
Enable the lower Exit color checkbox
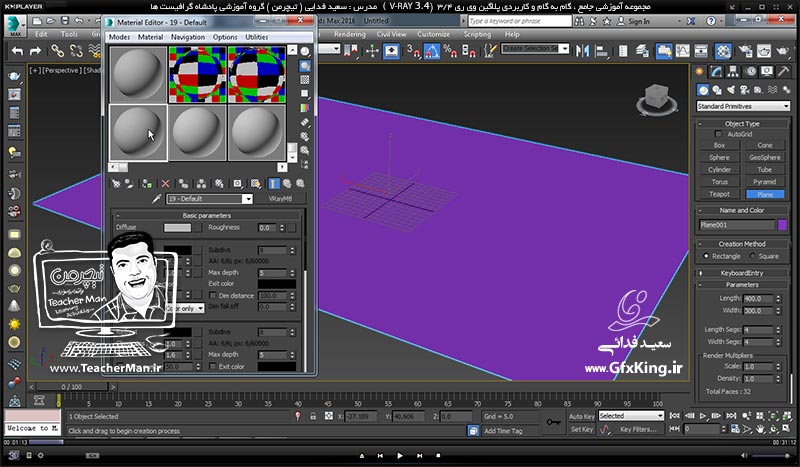[213, 366]
